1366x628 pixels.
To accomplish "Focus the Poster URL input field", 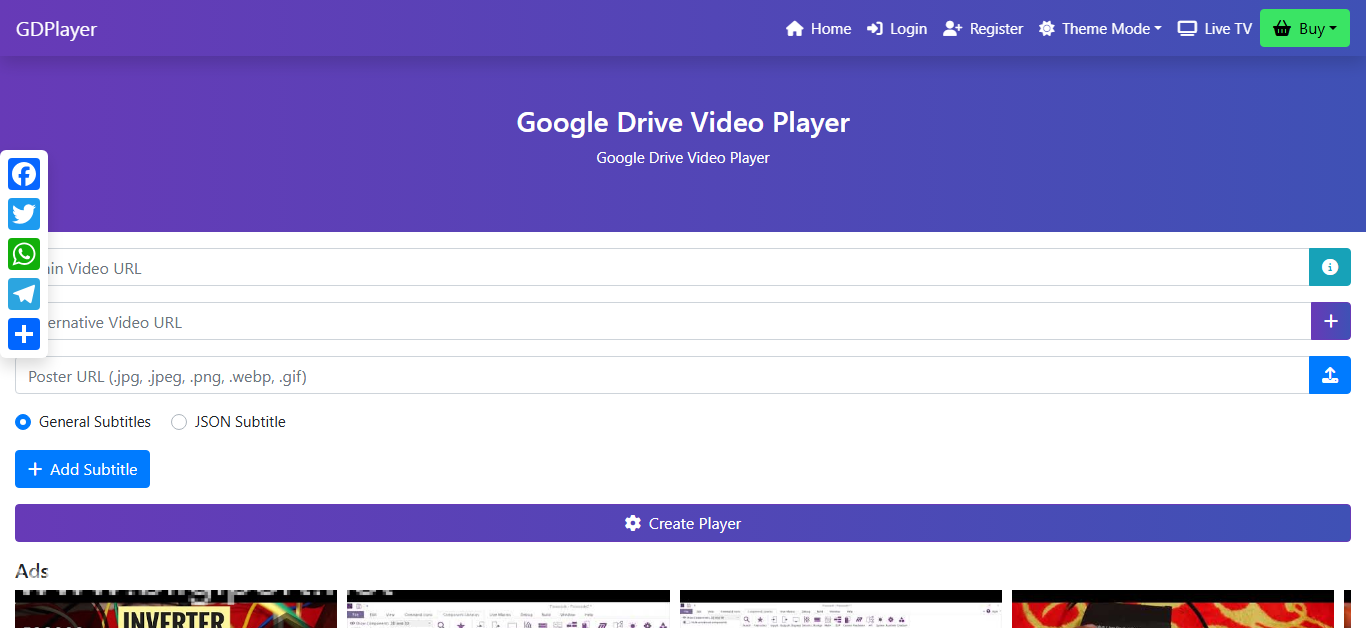I will tap(662, 375).
